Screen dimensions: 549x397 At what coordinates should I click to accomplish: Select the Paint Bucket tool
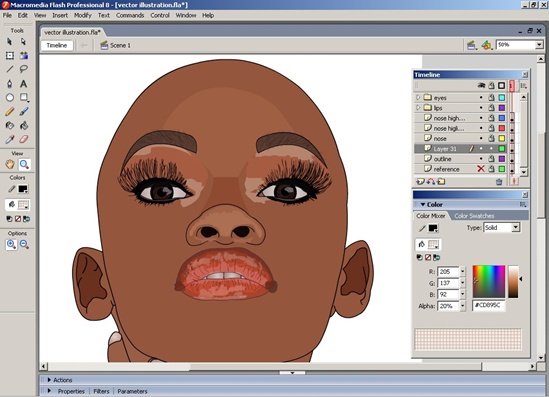click(23, 125)
